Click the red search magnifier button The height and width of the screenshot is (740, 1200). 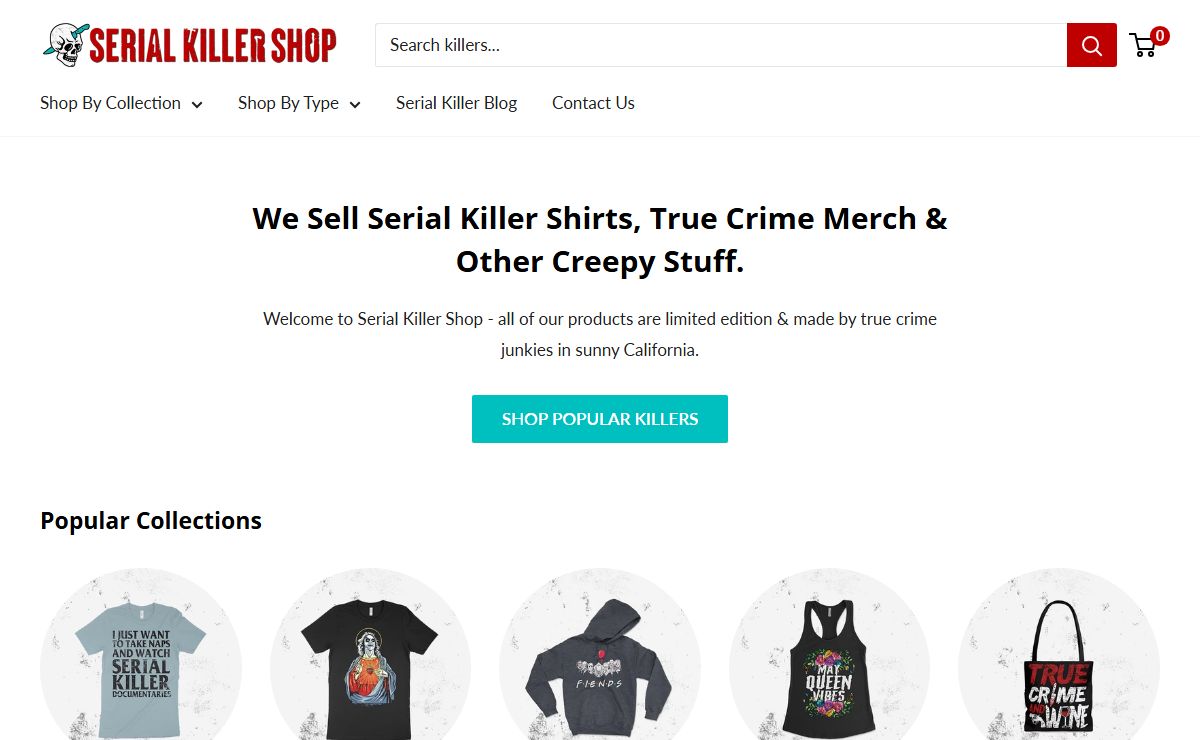pos(1091,45)
